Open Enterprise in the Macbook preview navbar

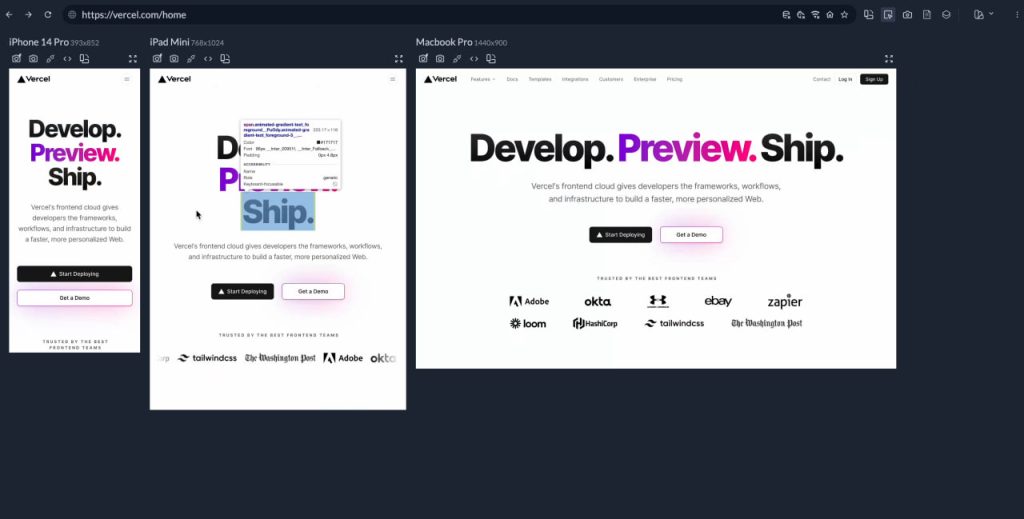click(645, 79)
